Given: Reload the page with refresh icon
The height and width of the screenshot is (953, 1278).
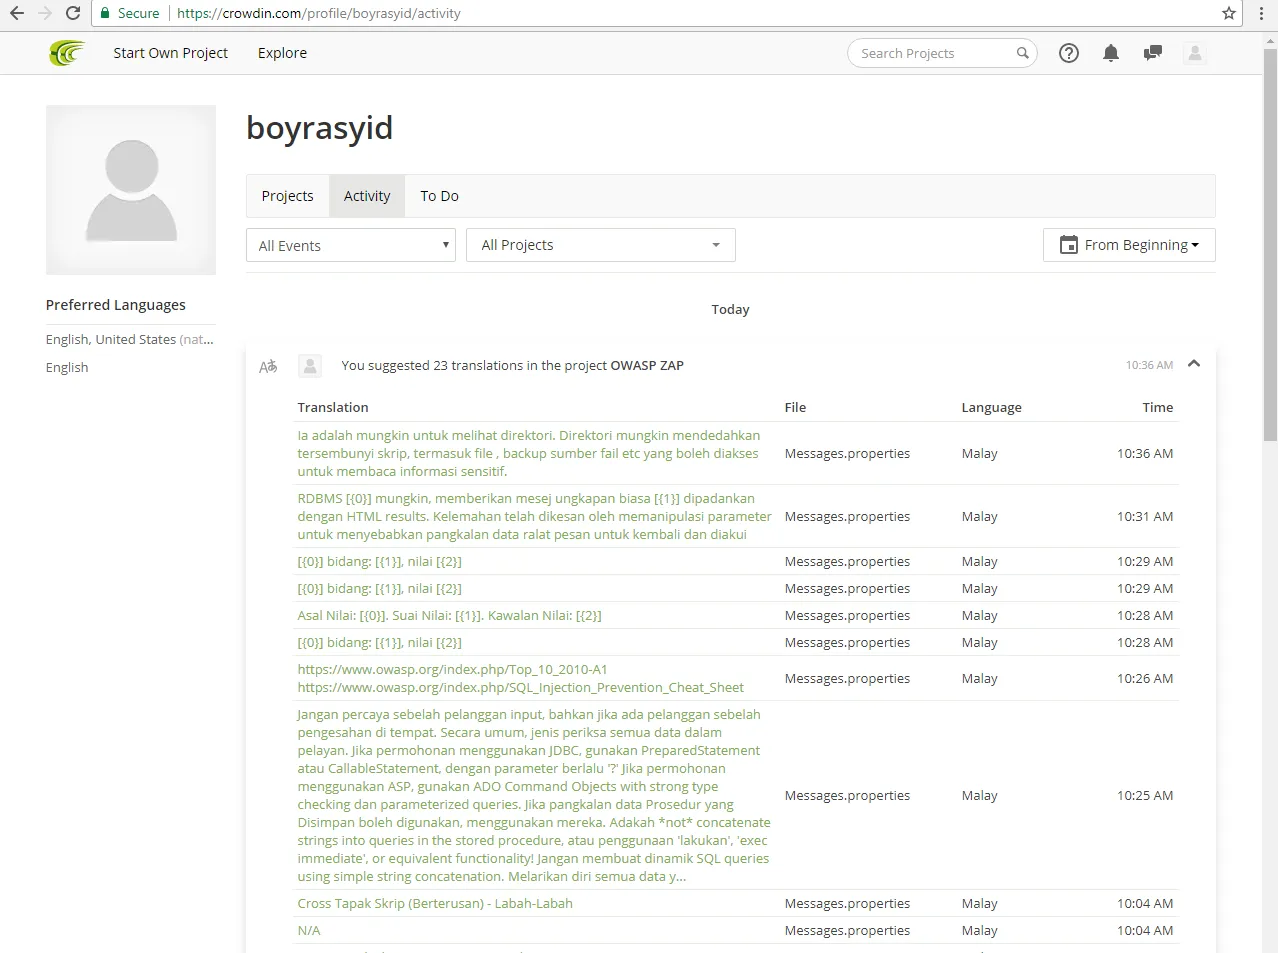Looking at the screenshot, I should pyautogui.click(x=73, y=13).
